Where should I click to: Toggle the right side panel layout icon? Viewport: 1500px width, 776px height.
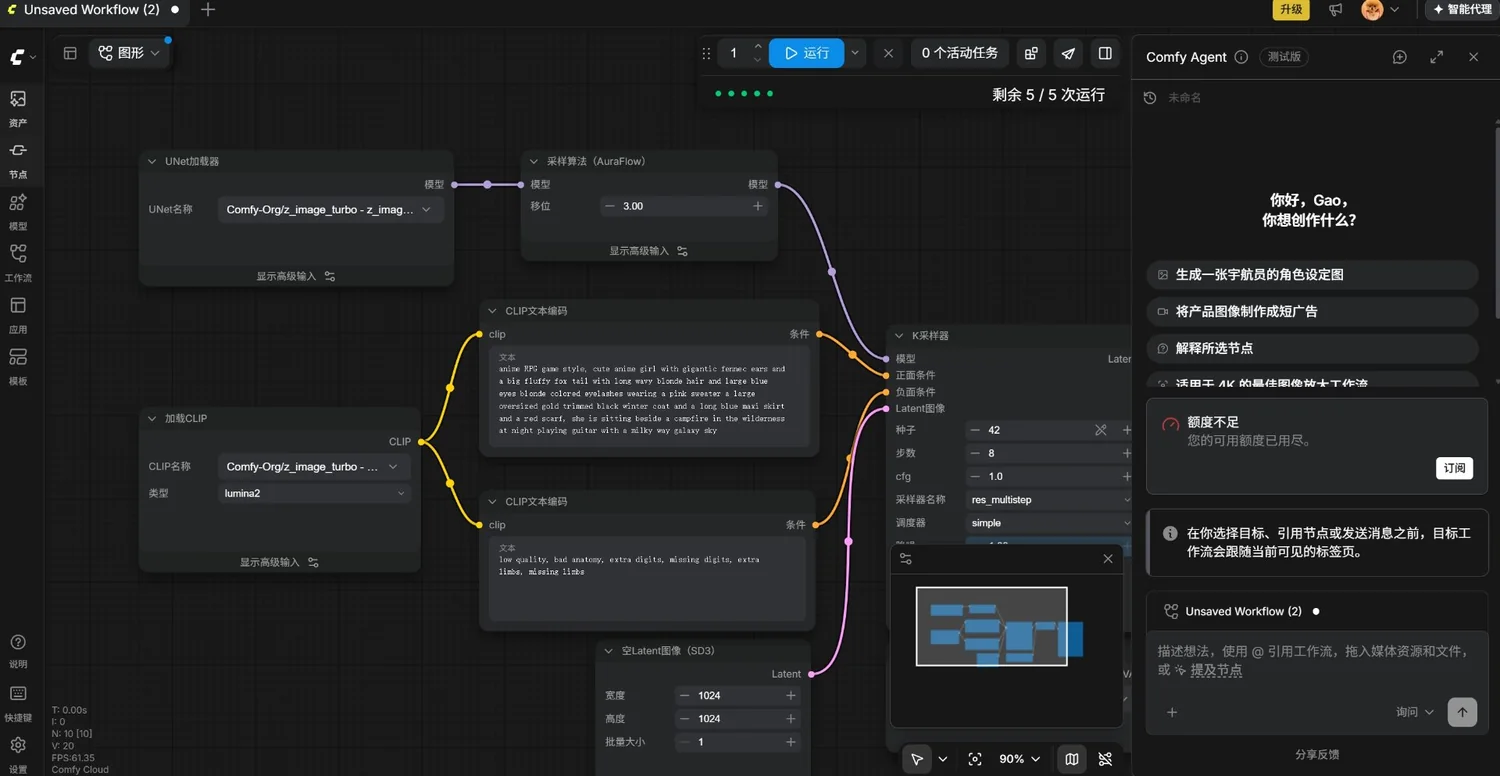(1105, 53)
